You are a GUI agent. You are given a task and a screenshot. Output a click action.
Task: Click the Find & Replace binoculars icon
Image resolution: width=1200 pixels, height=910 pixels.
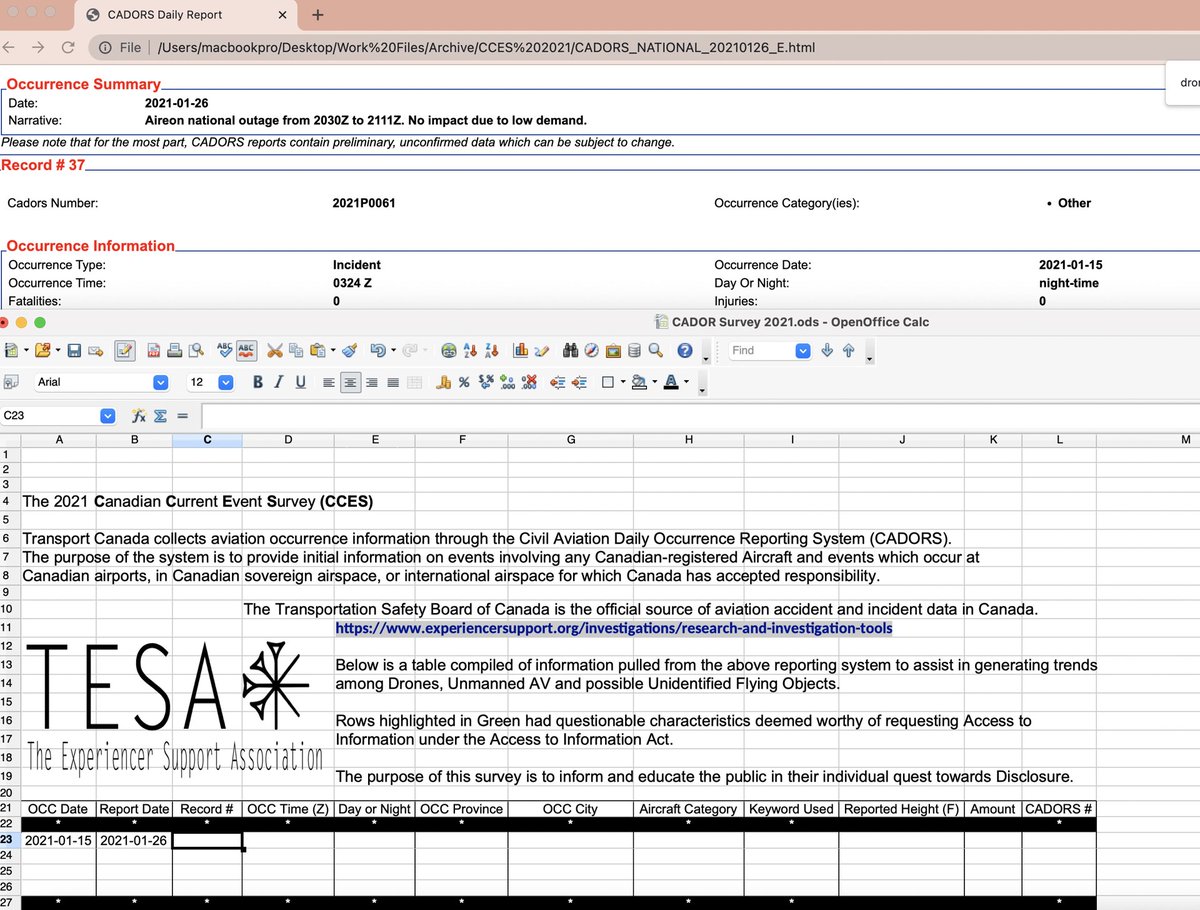tap(570, 351)
